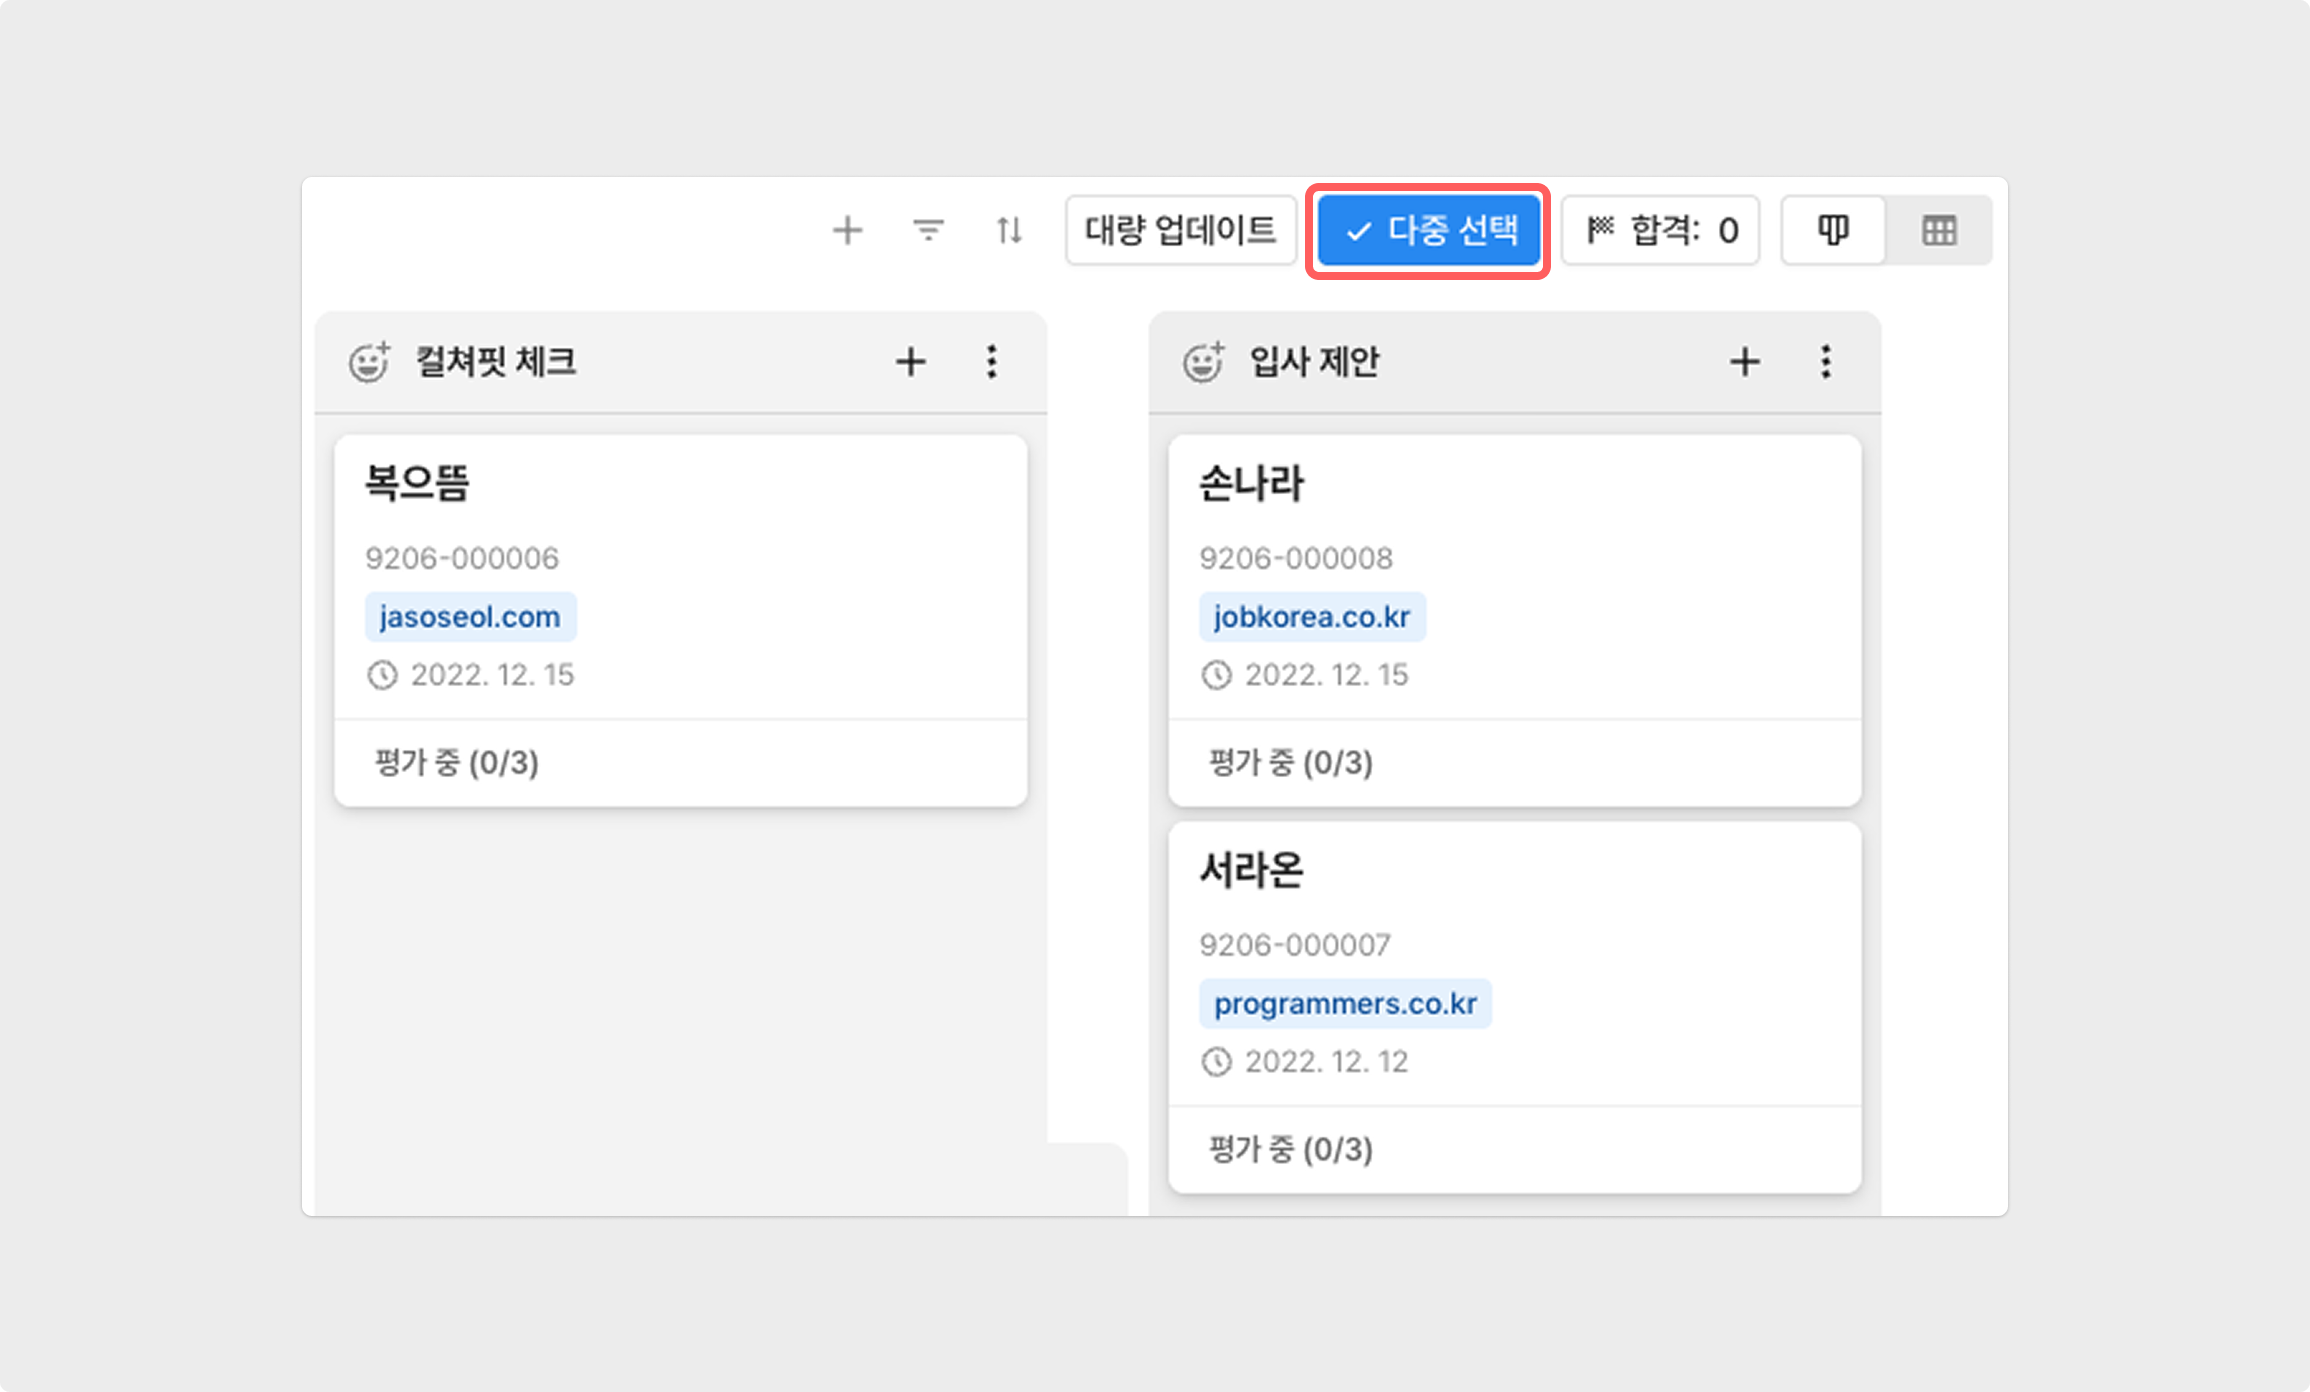Click the date 2022. 12. 12 on 서라온 card
Screen dimensions: 2310x1392
(1327, 1062)
